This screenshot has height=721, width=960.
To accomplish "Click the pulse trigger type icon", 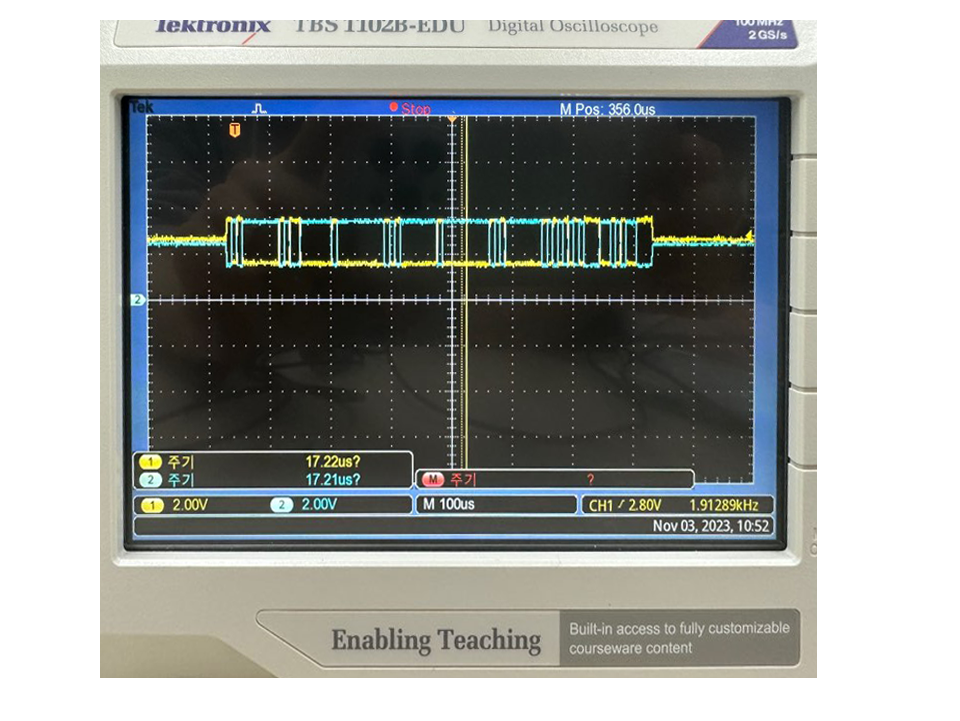I will [x=259, y=108].
